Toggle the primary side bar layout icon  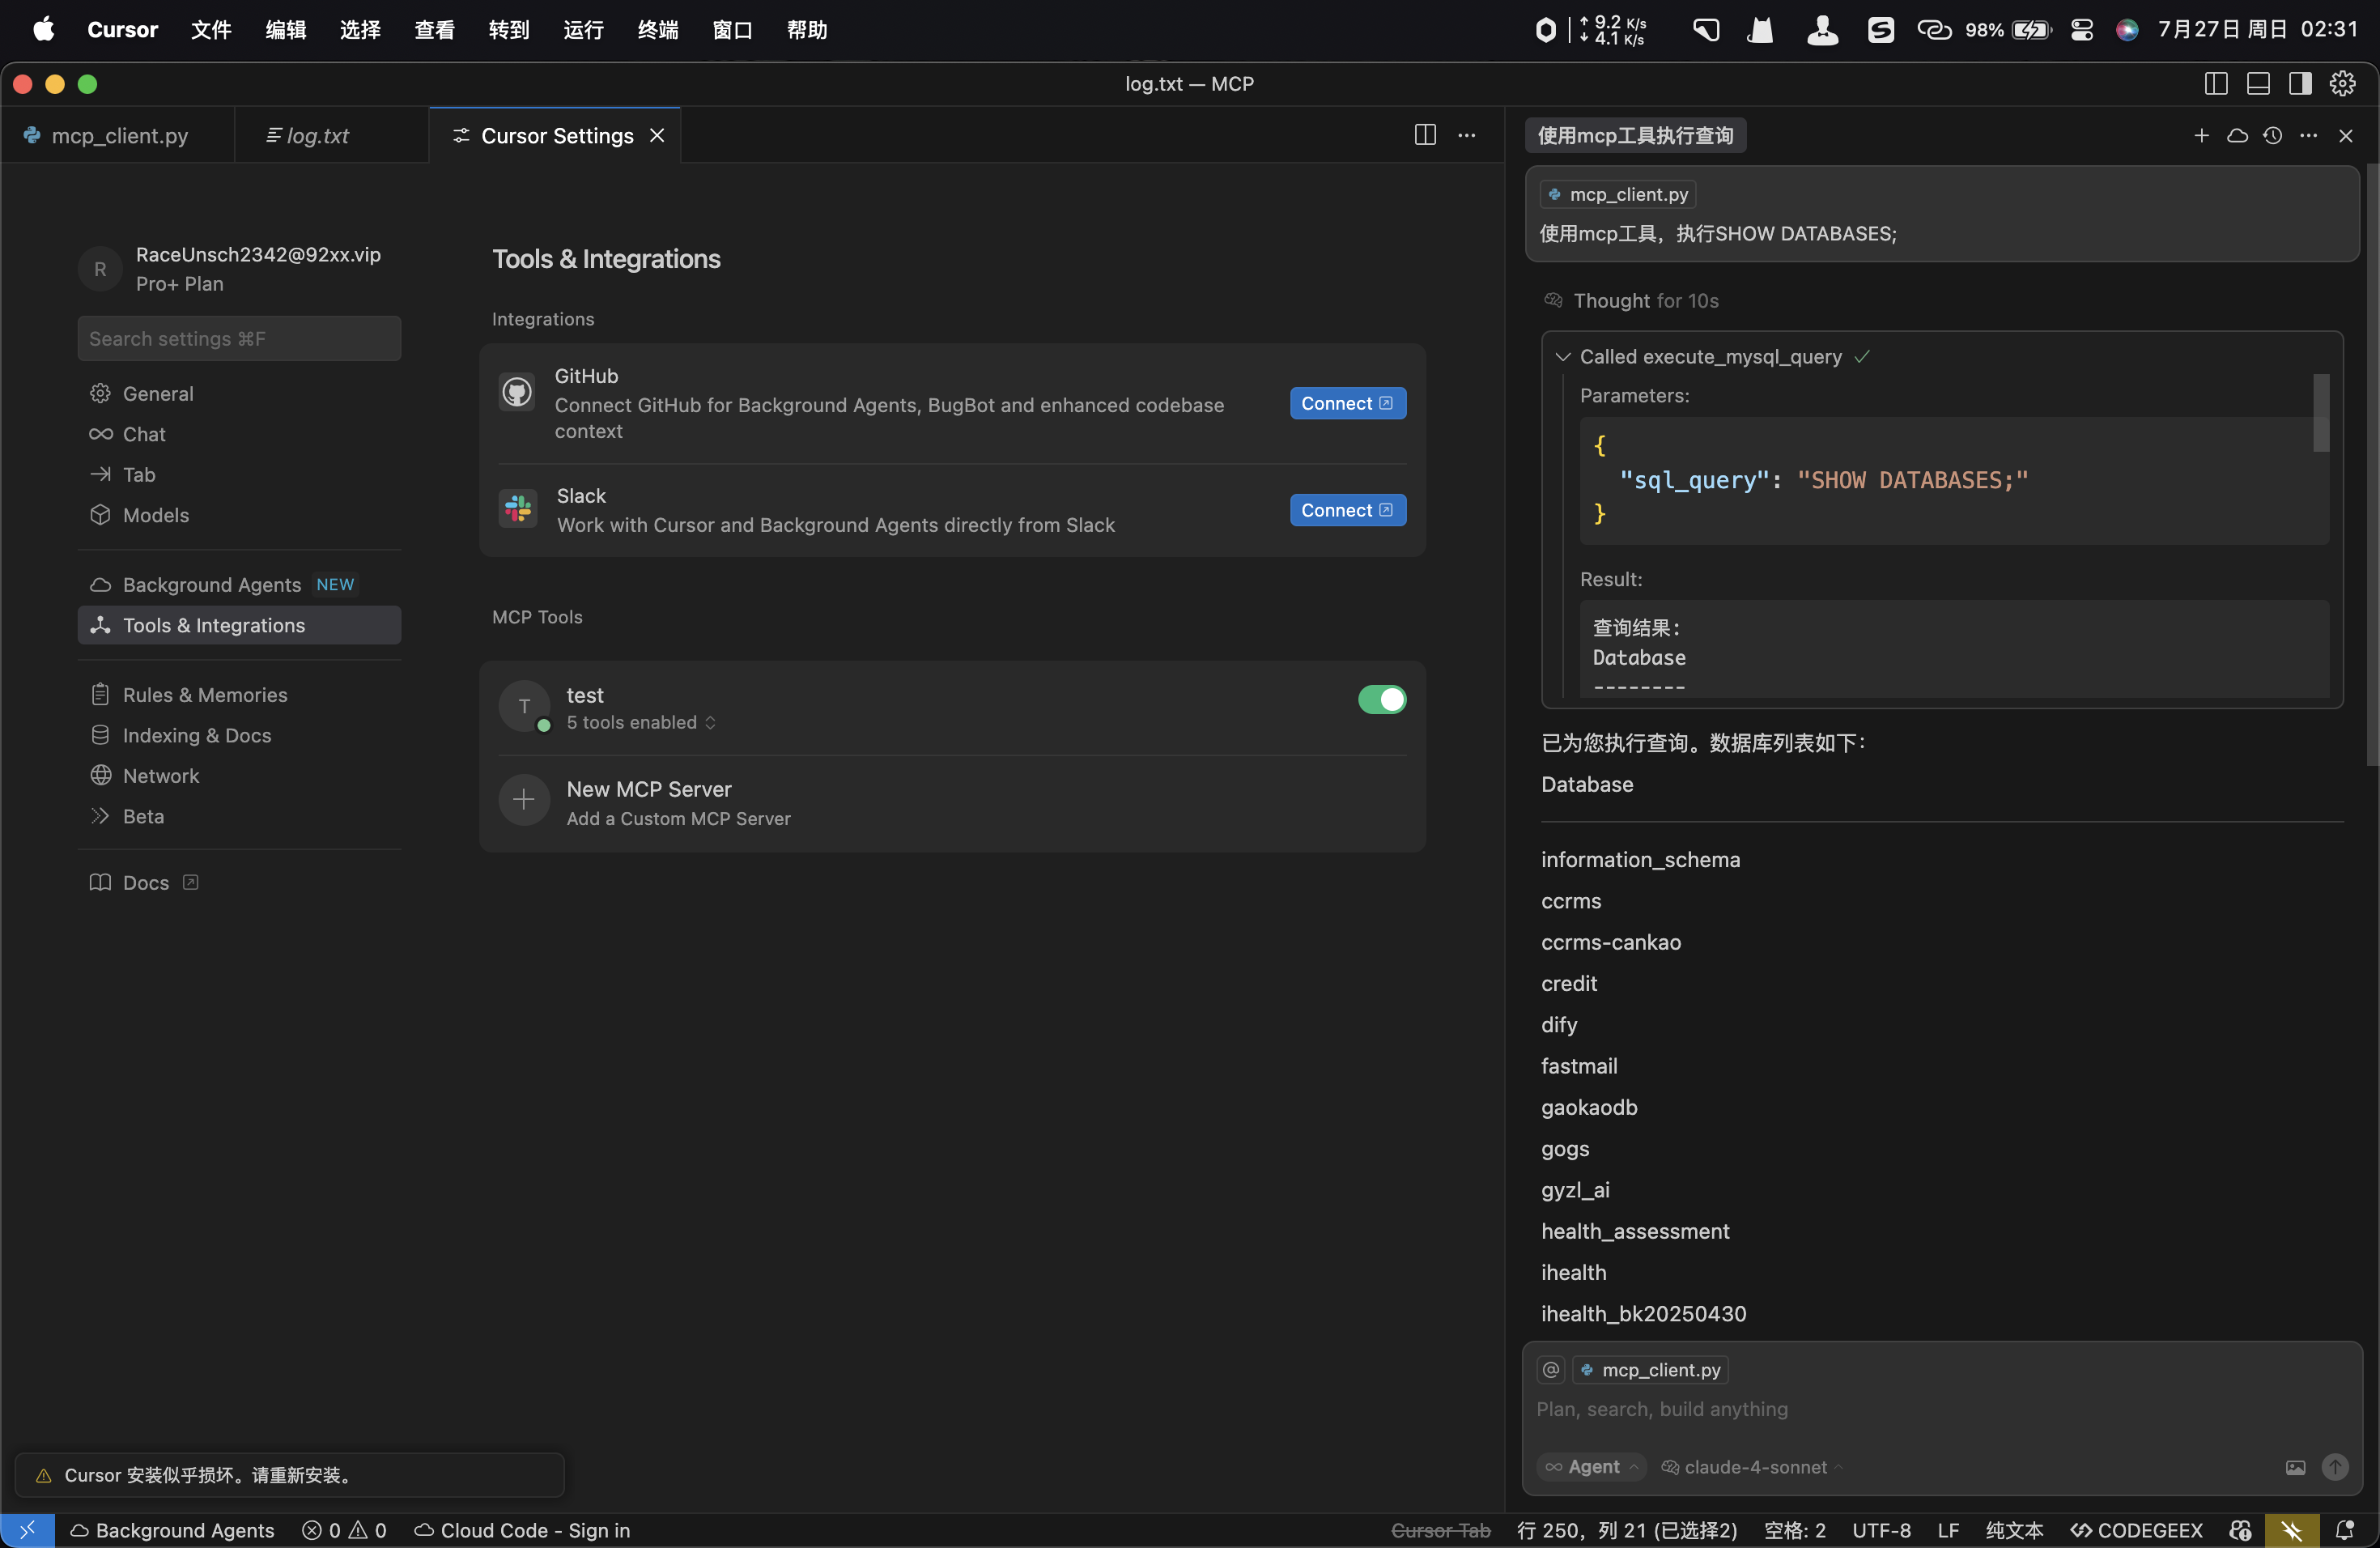(2215, 84)
